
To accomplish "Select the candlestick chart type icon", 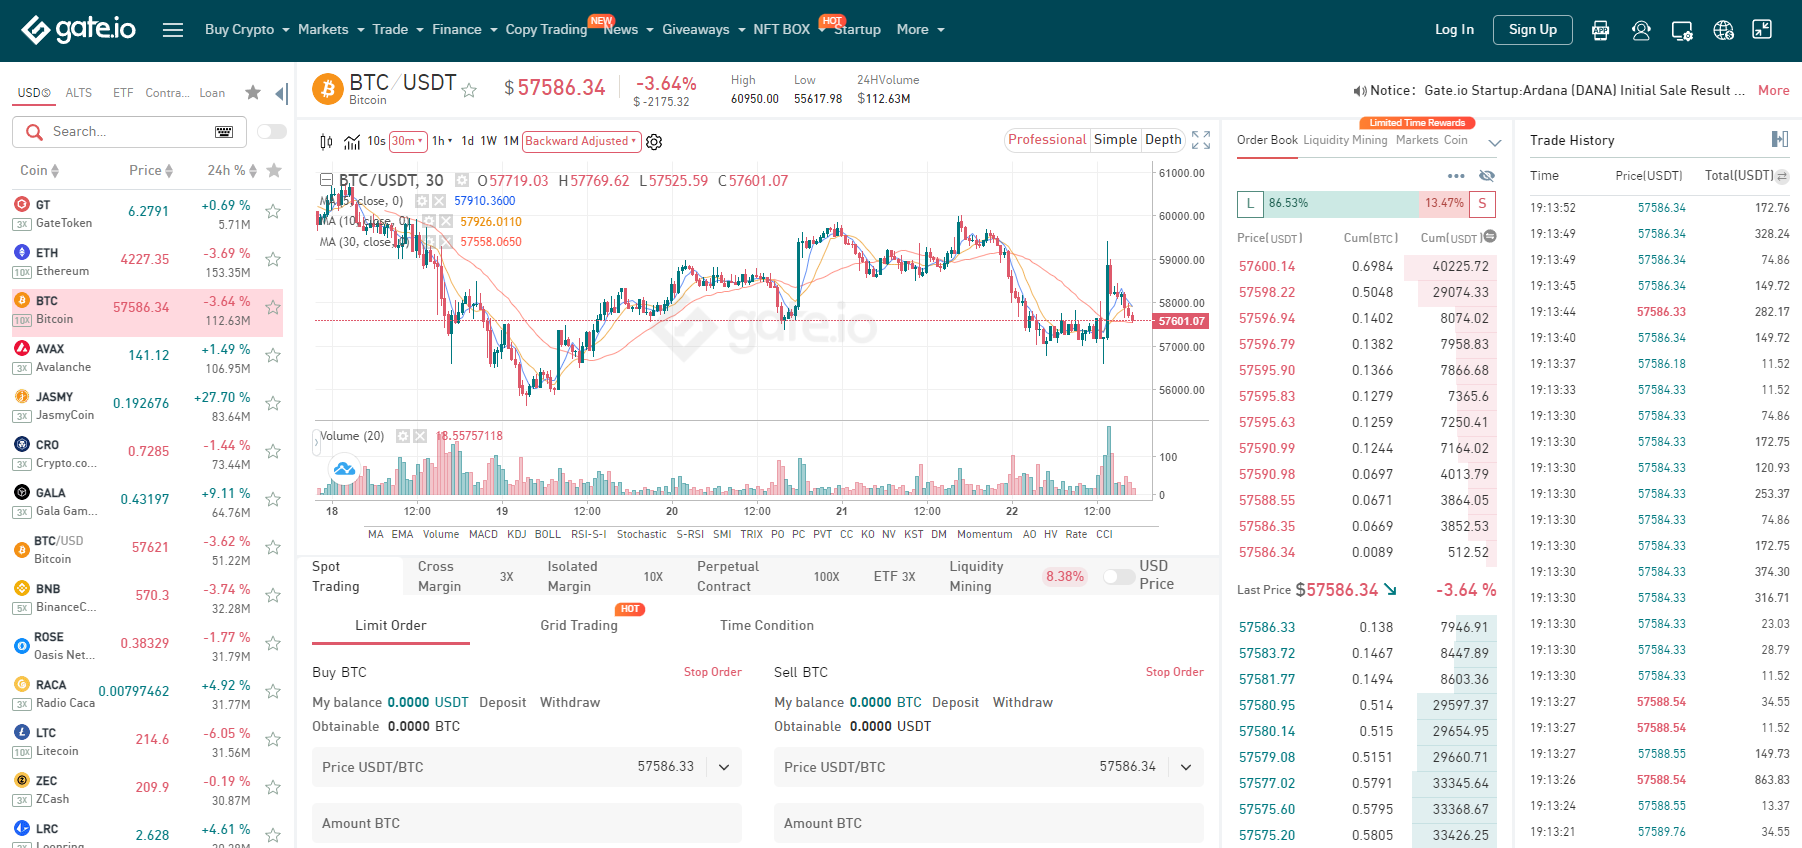I will (326, 142).
